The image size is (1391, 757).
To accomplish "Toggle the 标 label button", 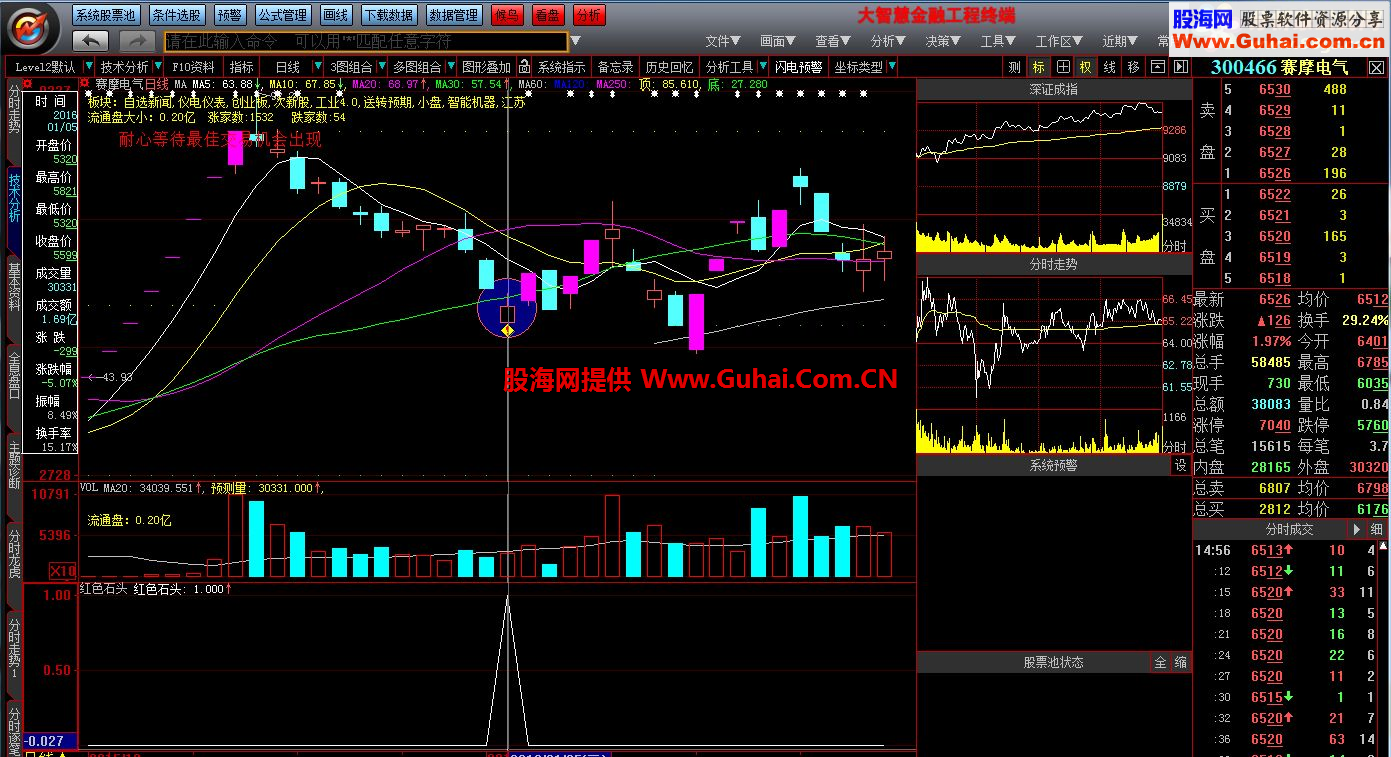I will click(x=1039, y=67).
